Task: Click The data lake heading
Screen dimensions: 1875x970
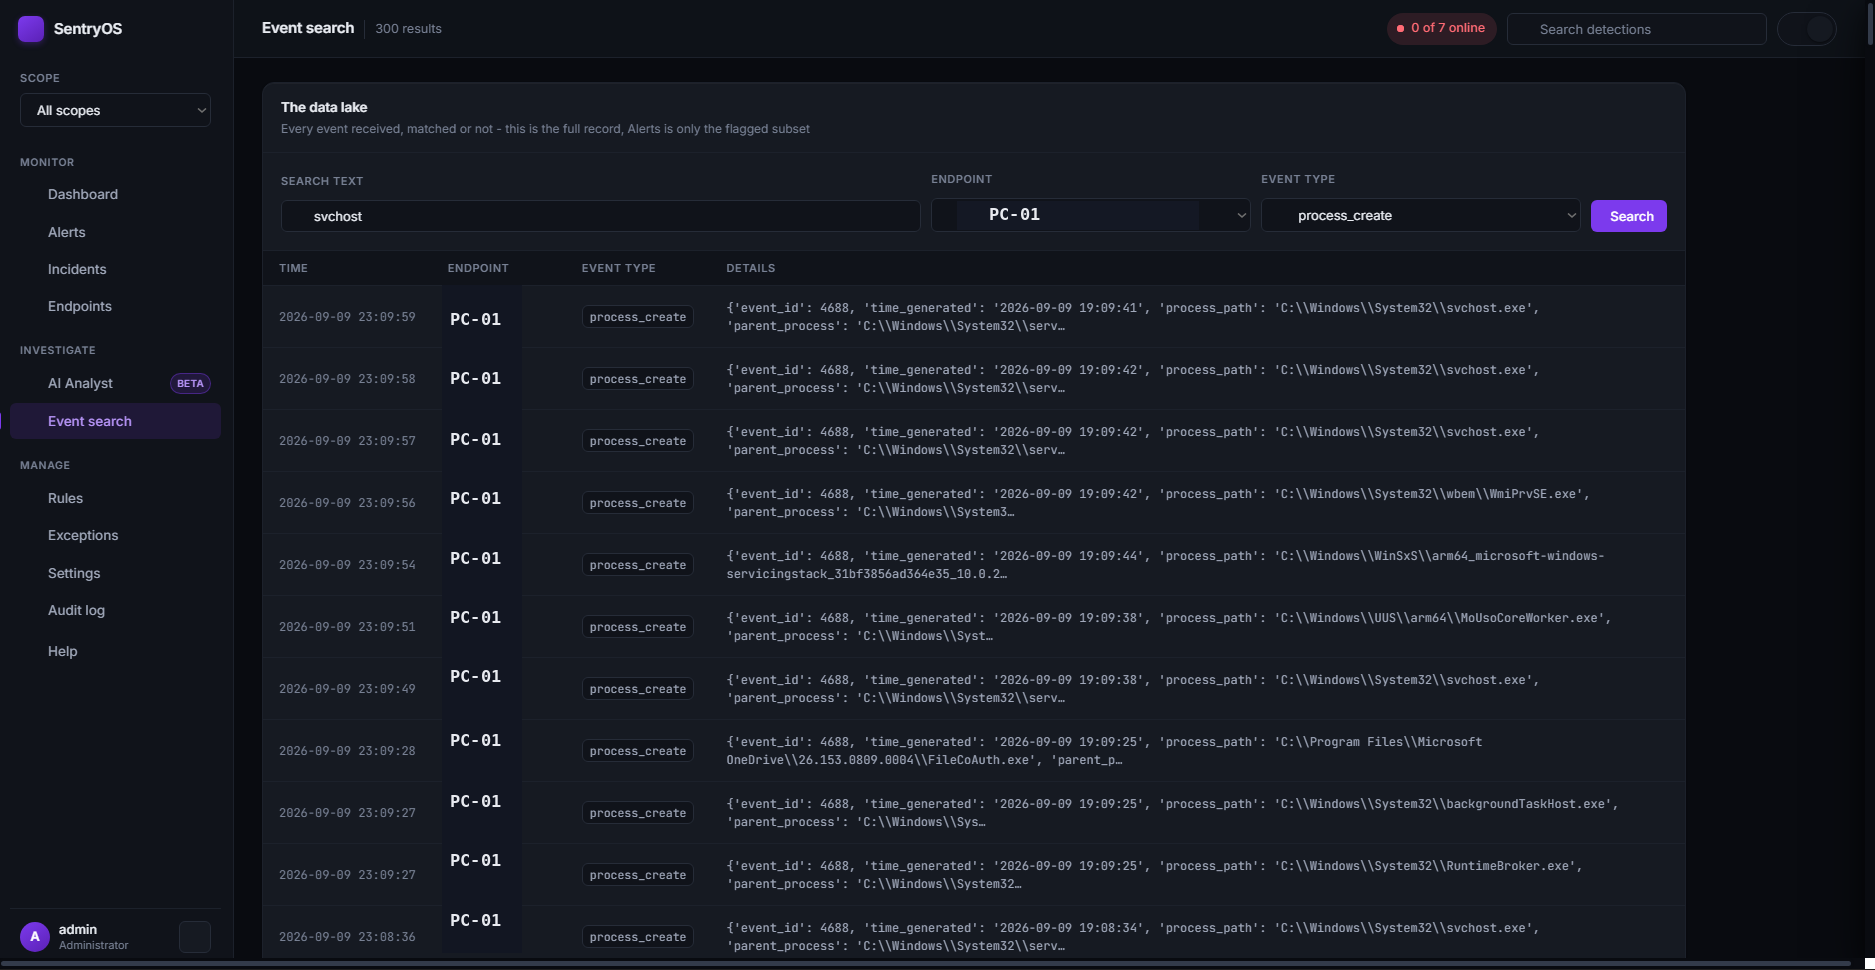Action: (324, 107)
